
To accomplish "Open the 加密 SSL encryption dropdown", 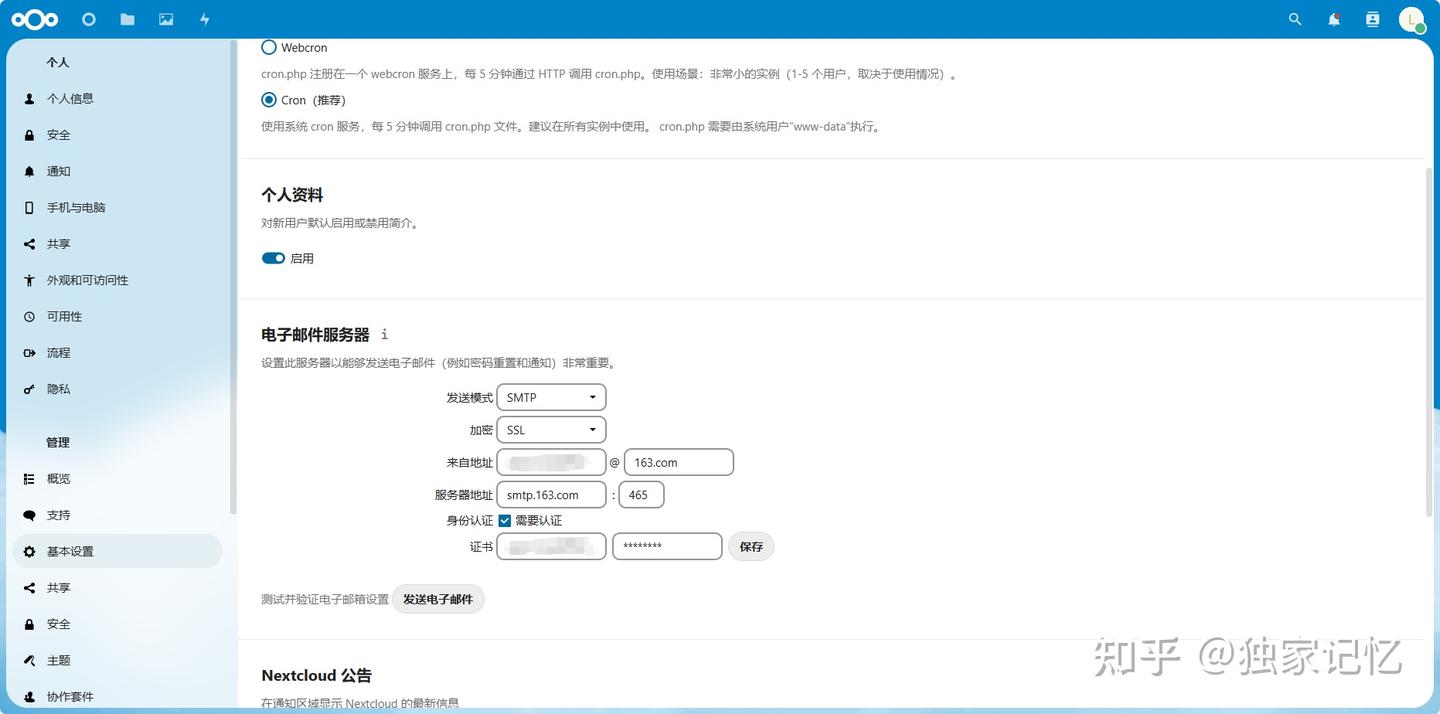I will pos(551,429).
